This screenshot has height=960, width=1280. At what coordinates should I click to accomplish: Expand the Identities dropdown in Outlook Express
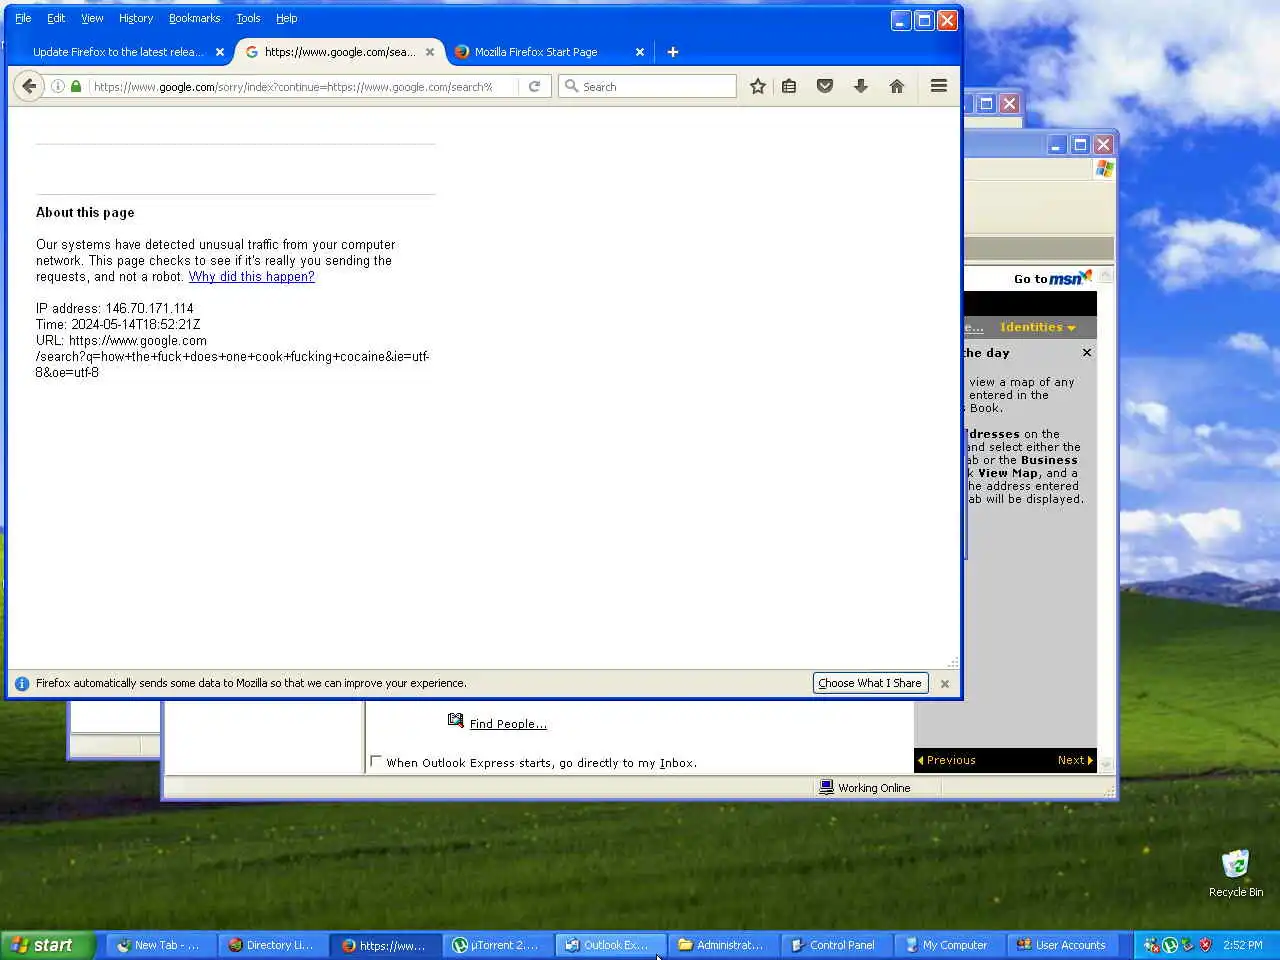tap(1038, 327)
